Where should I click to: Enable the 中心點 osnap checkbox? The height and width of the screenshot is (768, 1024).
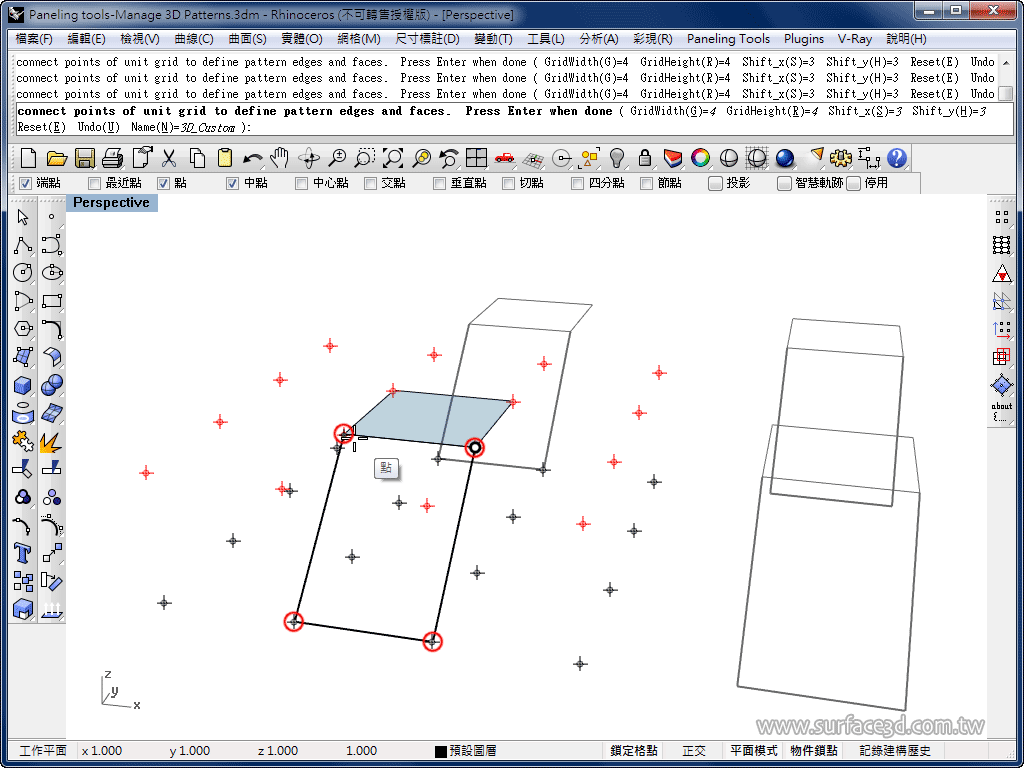click(x=302, y=184)
